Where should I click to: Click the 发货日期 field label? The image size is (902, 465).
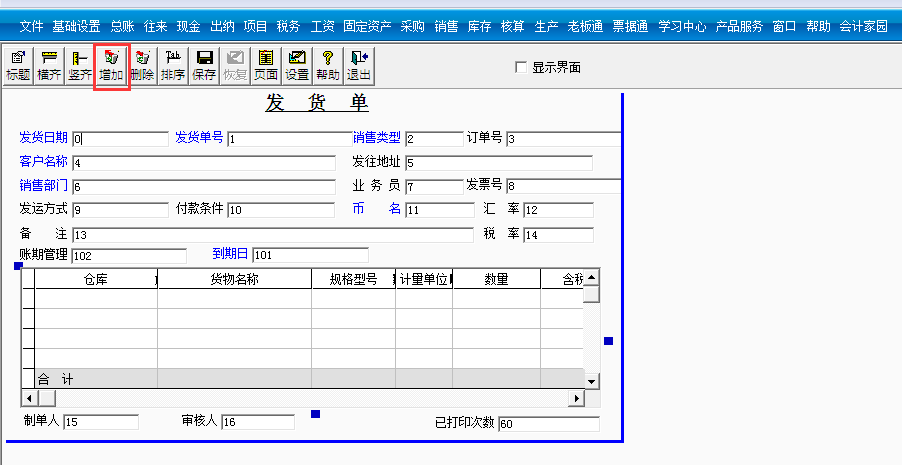[x=43, y=138]
